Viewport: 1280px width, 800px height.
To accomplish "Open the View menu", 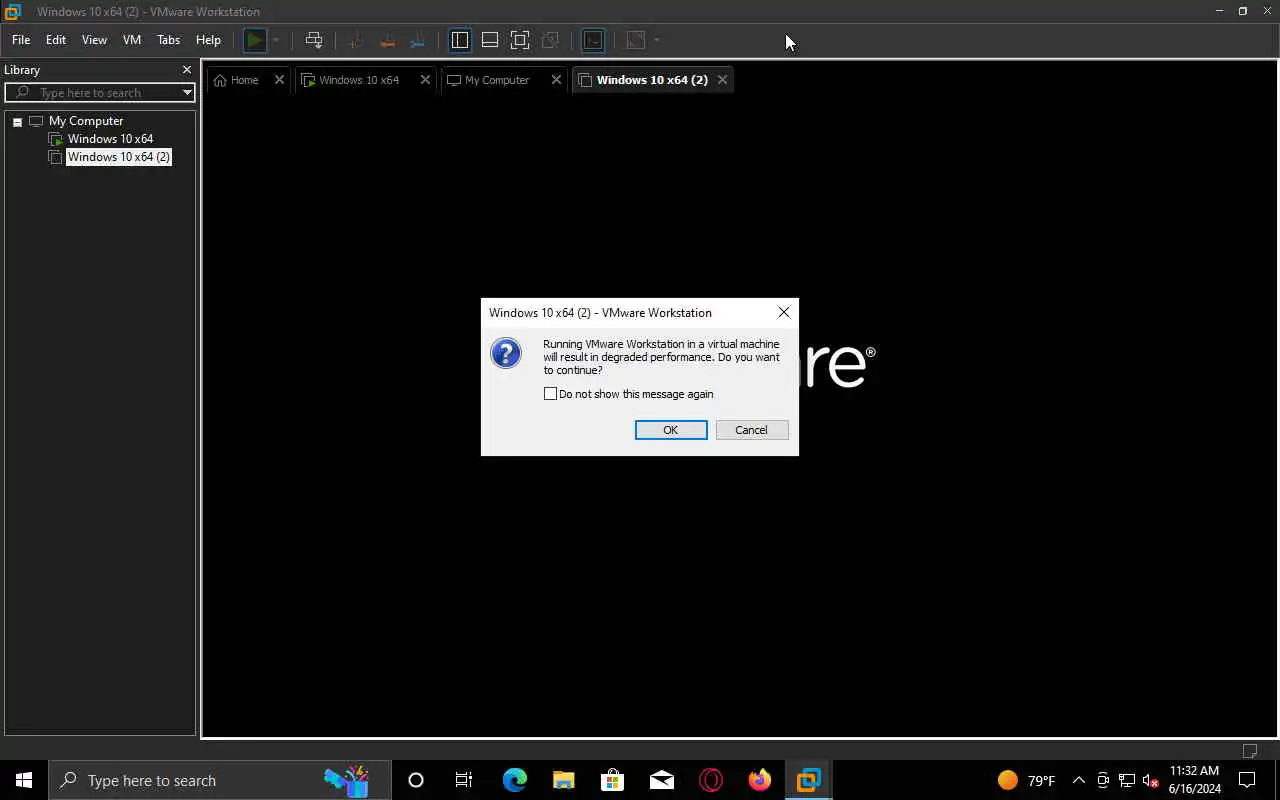I will coord(94,40).
